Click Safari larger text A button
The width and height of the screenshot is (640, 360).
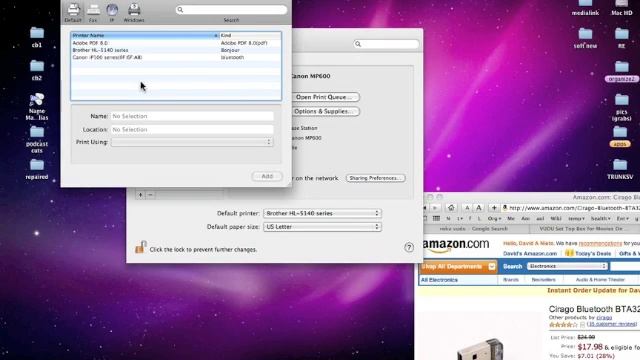pyautogui.click(x=479, y=208)
